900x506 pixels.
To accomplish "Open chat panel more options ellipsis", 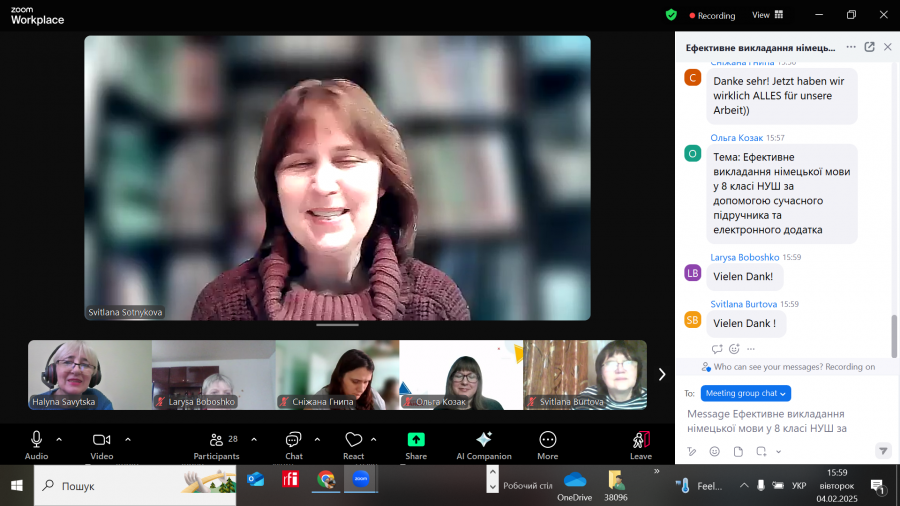I will pos(851,47).
